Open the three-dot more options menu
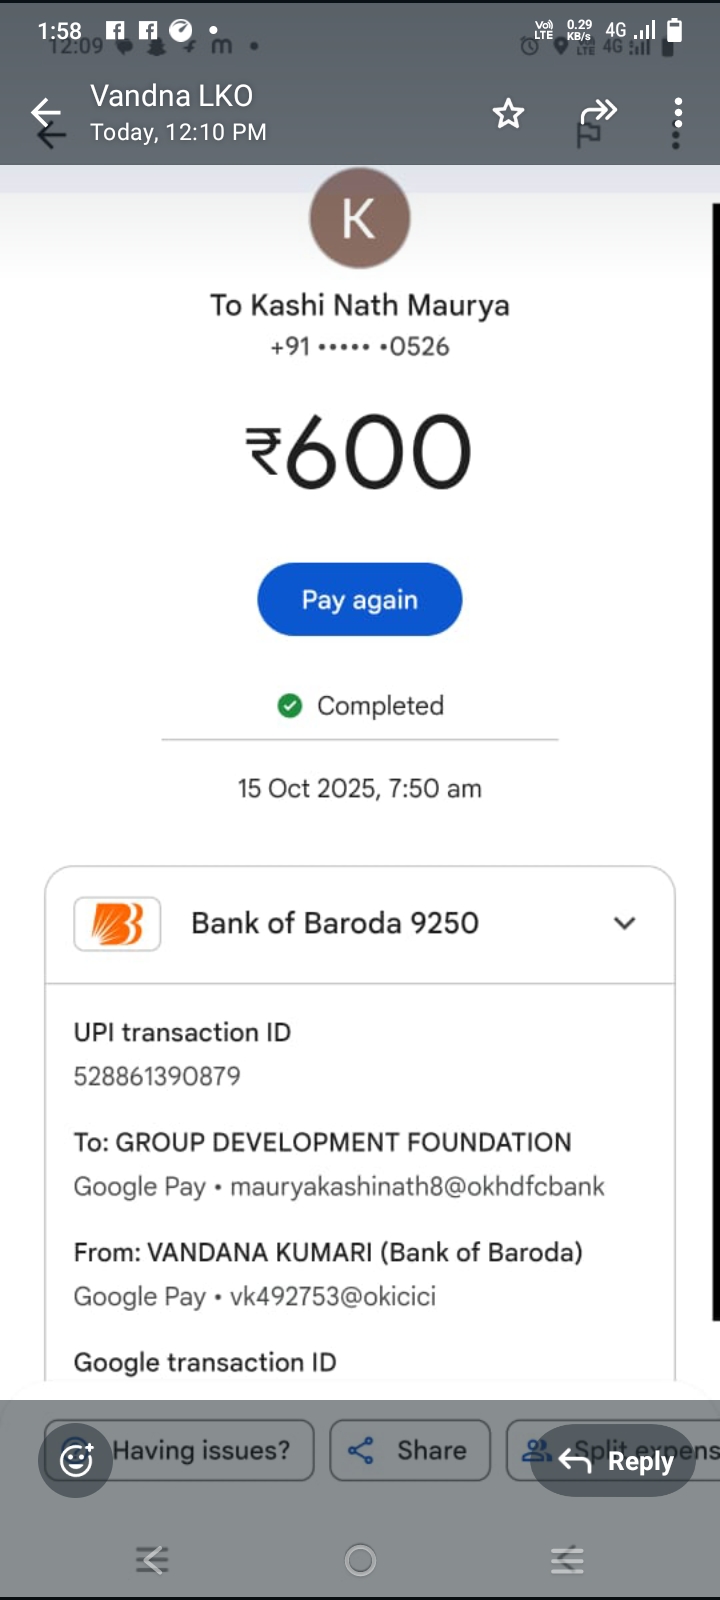Screen dimensions: 720x1600 677,121
